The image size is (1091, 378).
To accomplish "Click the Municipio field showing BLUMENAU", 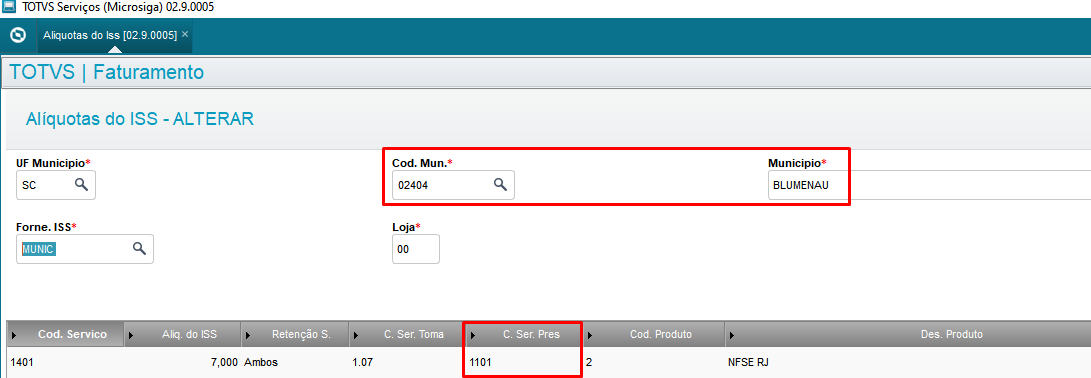I will click(x=929, y=185).
